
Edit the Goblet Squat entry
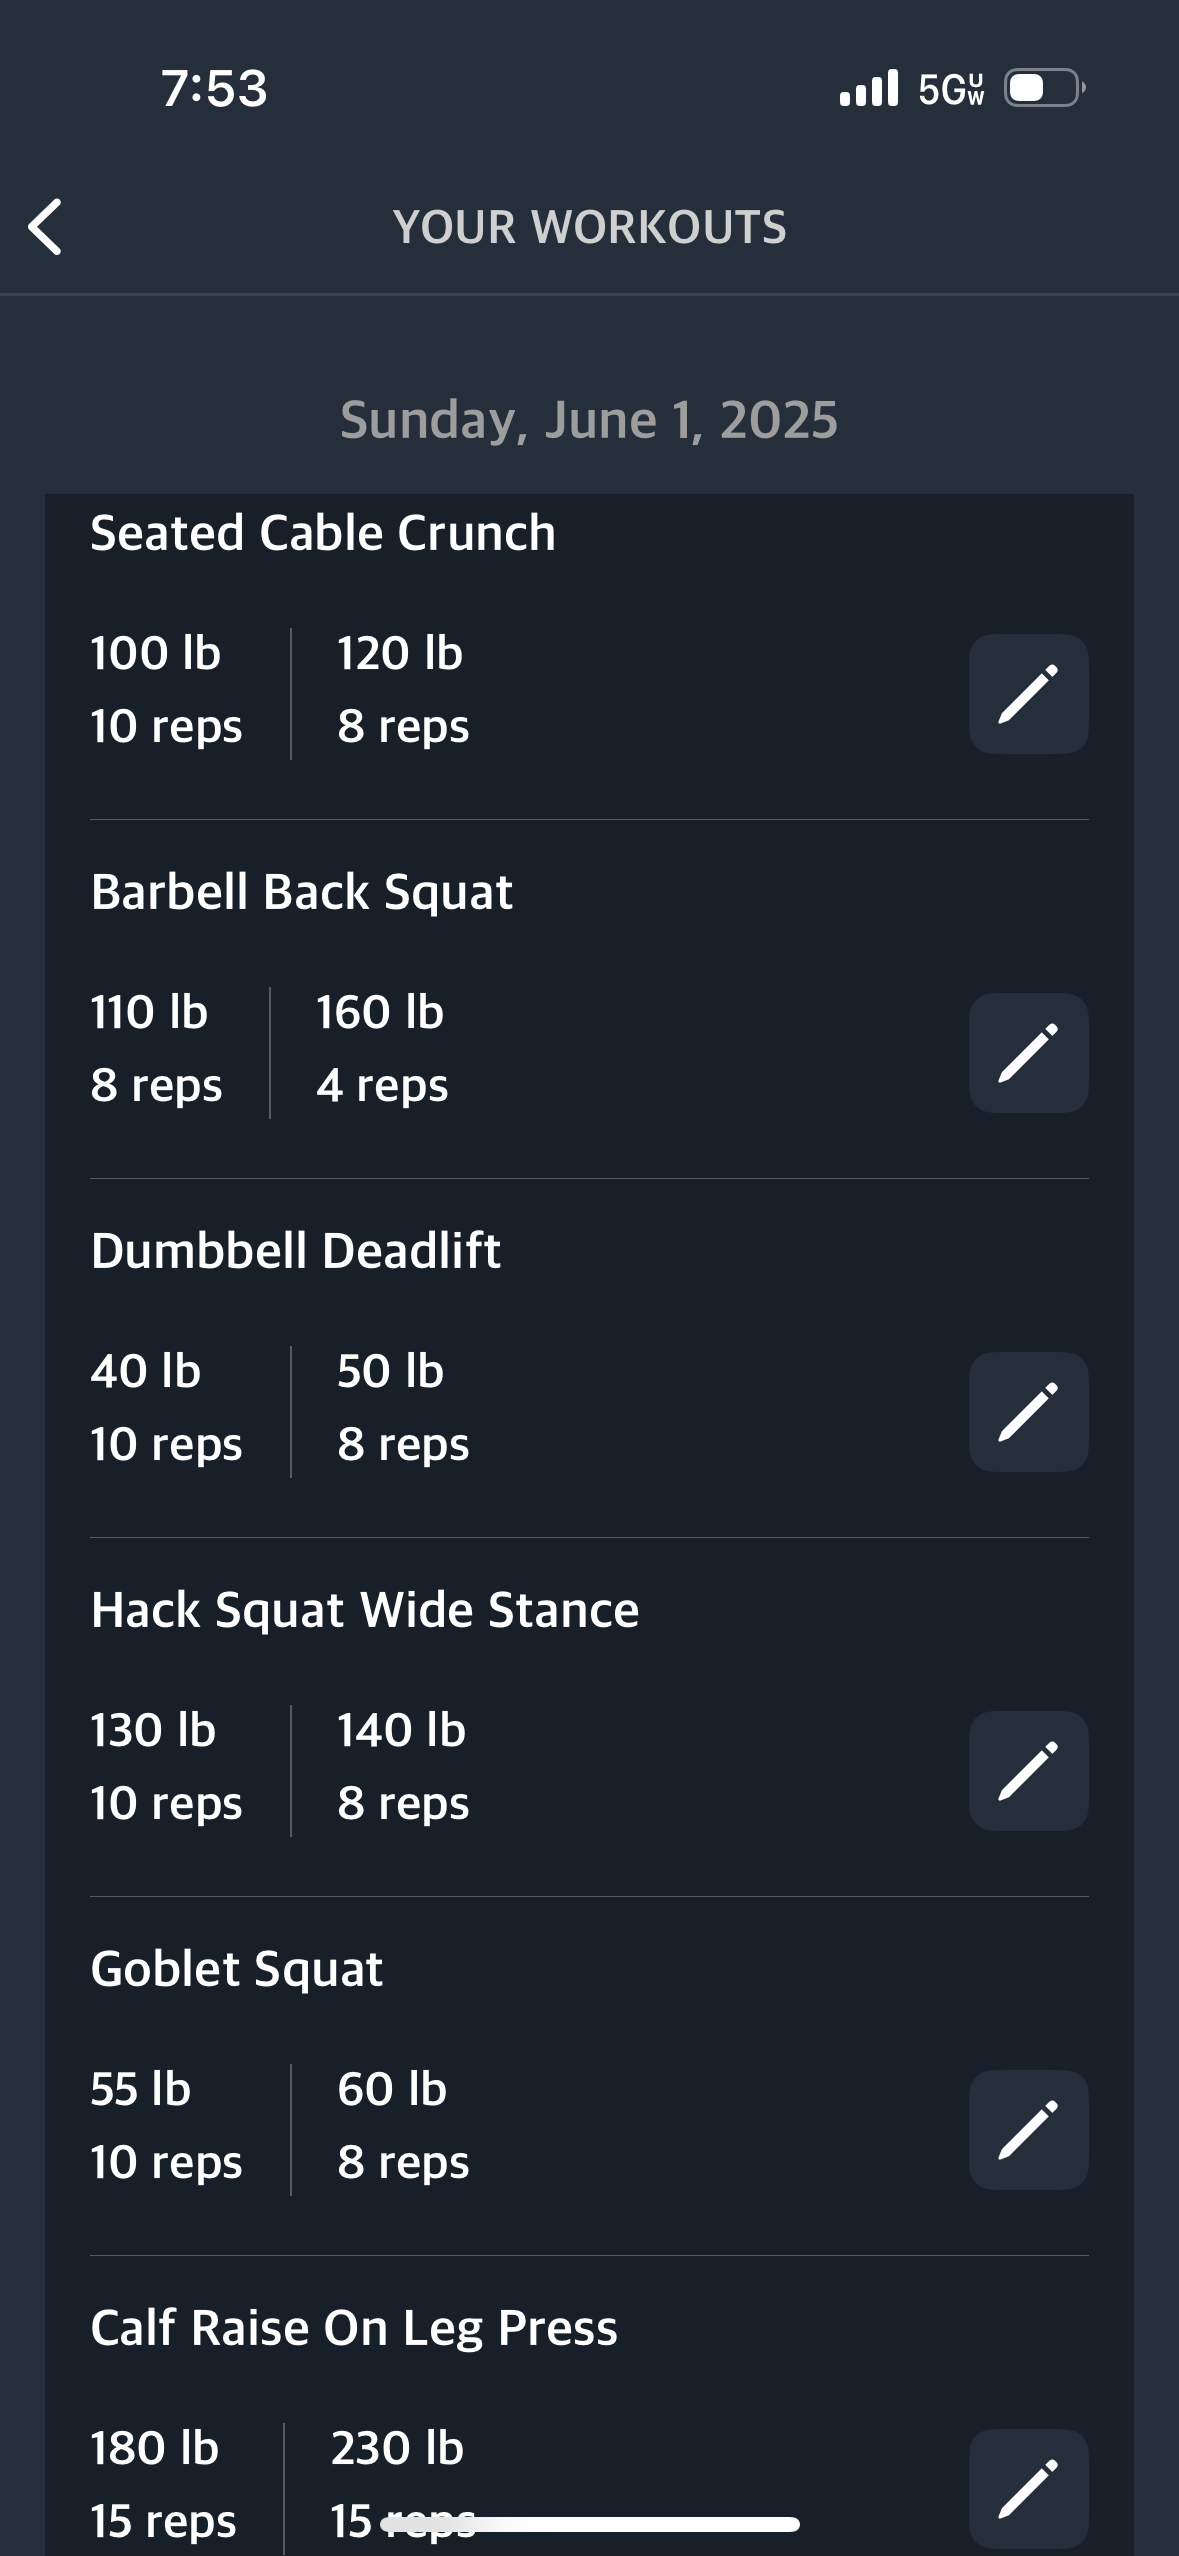coord(1028,2130)
